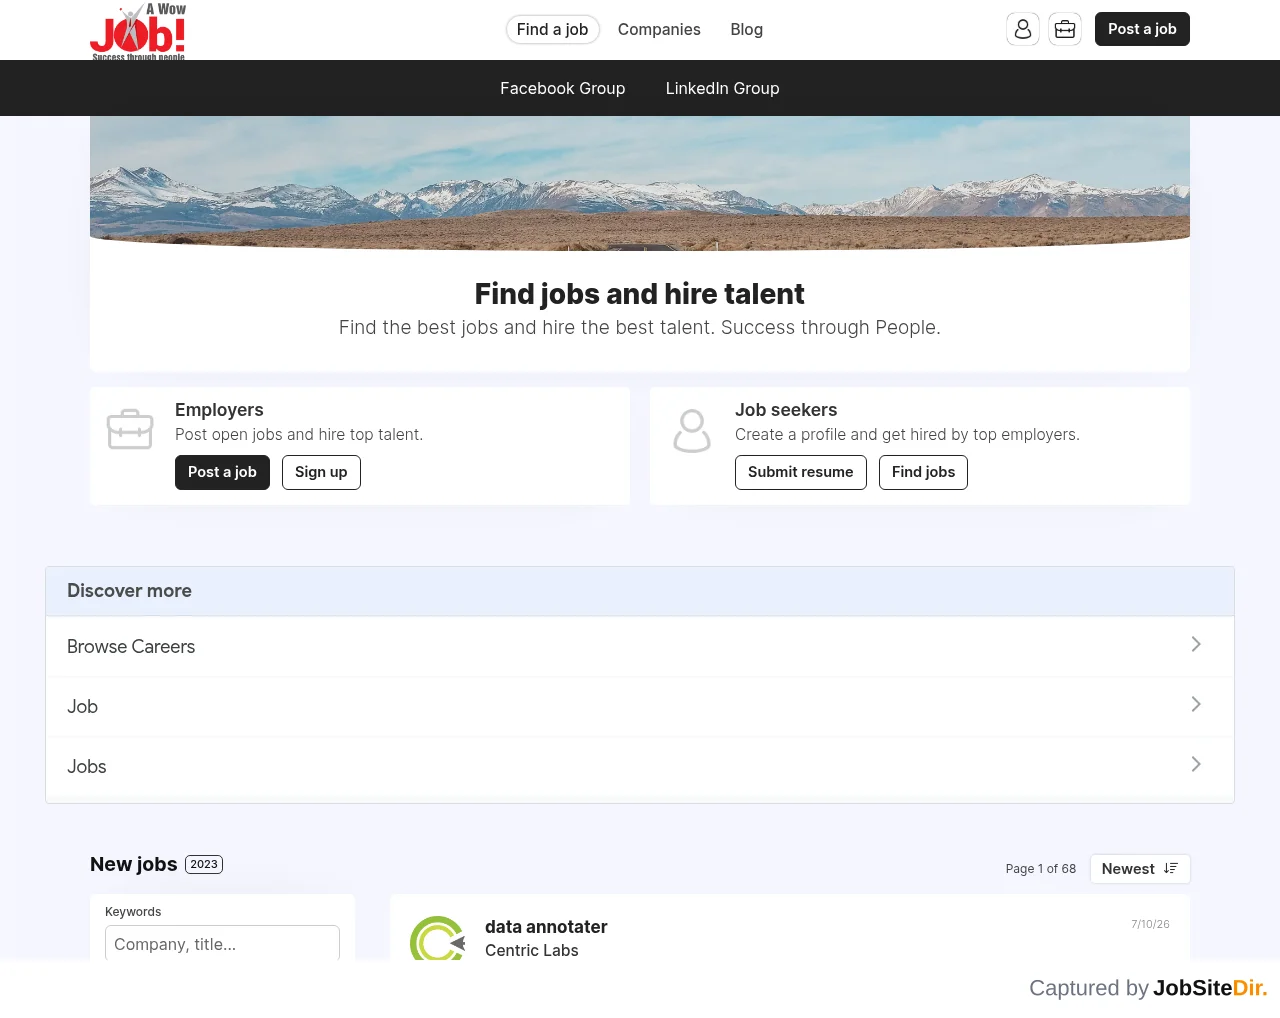Image resolution: width=1280 pixels, height=1018 pixels.
Task: Click the 7/10/26 posting date
Action: [1150, 924]
